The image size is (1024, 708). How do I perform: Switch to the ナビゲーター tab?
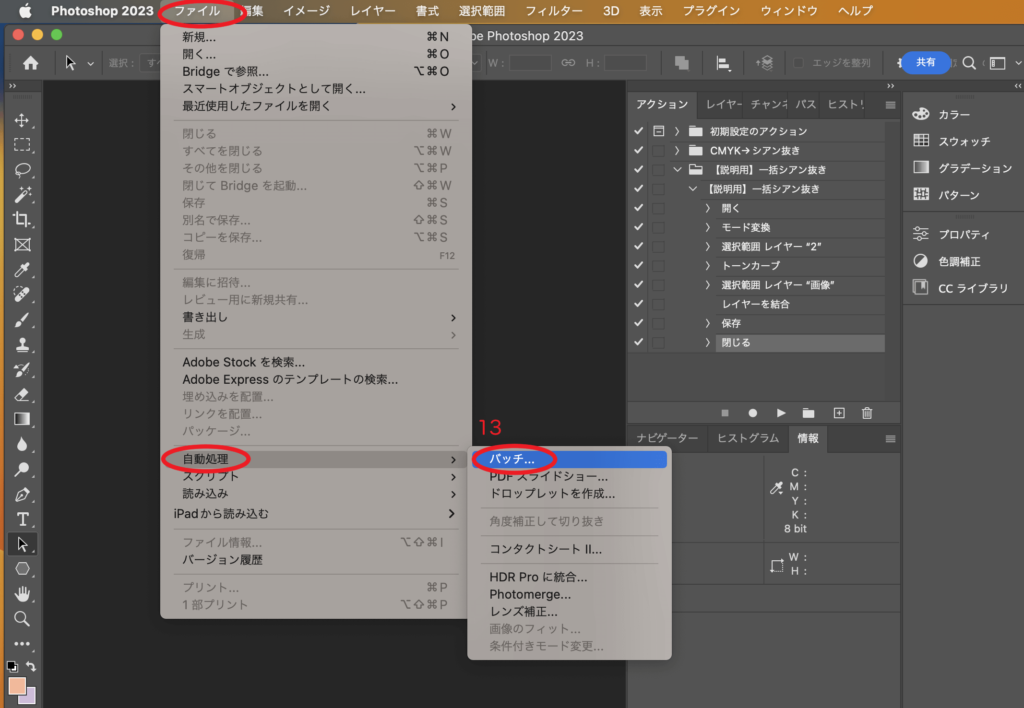pyautogui.click(x=667, y=438)
